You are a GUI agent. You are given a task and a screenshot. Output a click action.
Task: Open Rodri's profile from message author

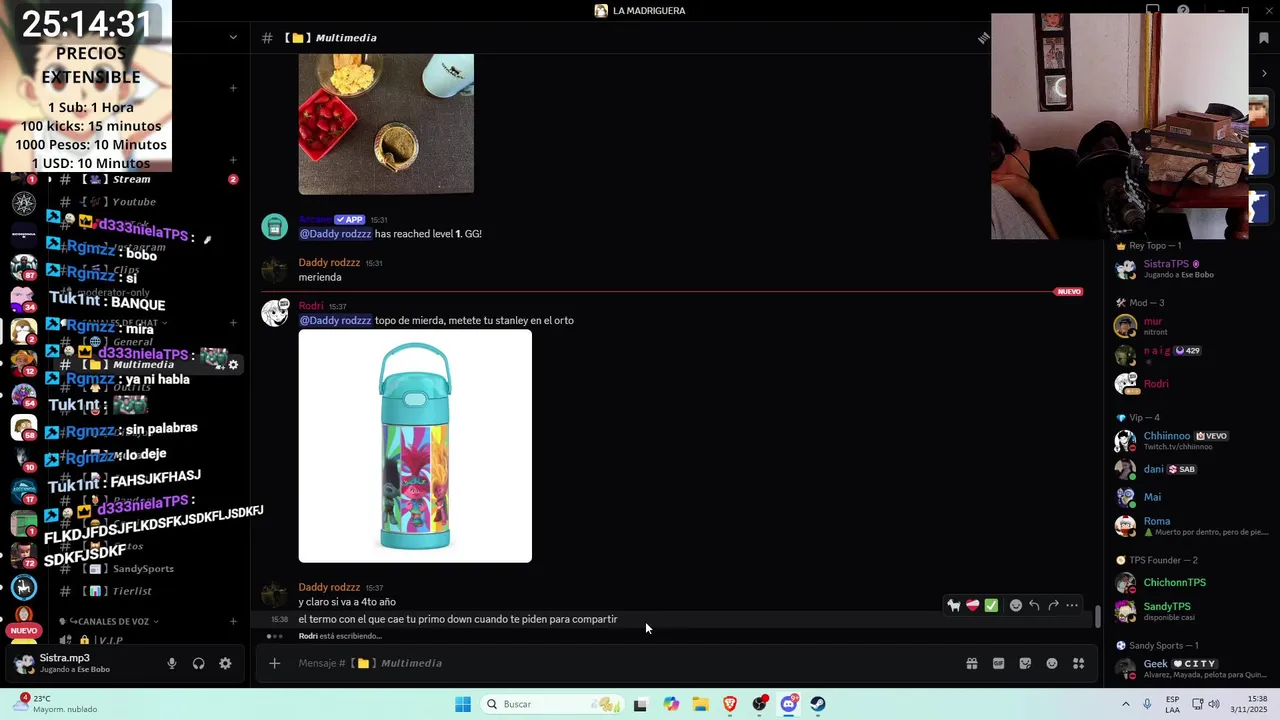[311, 306]
